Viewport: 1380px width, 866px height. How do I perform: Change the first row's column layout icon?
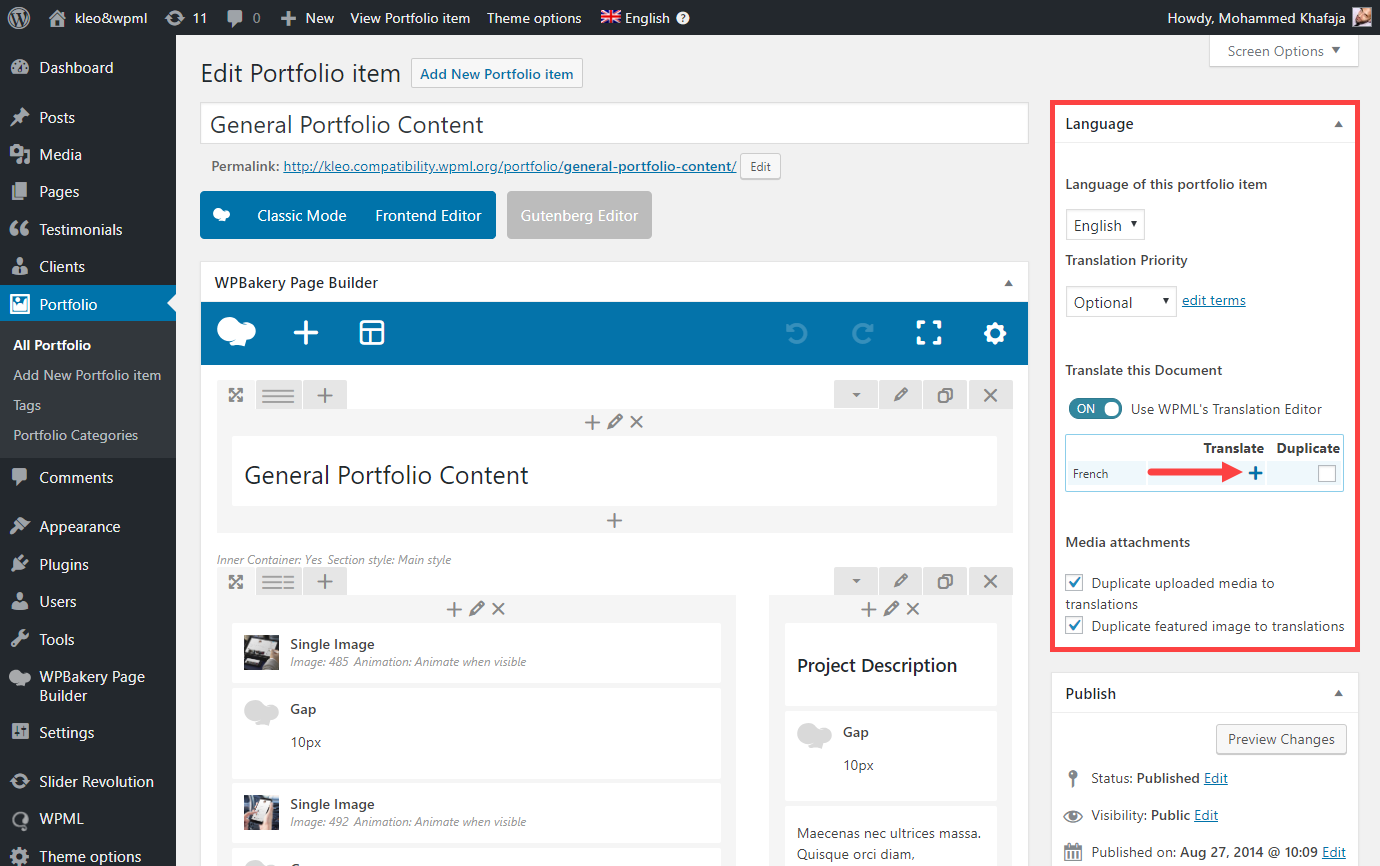[278, 395]
